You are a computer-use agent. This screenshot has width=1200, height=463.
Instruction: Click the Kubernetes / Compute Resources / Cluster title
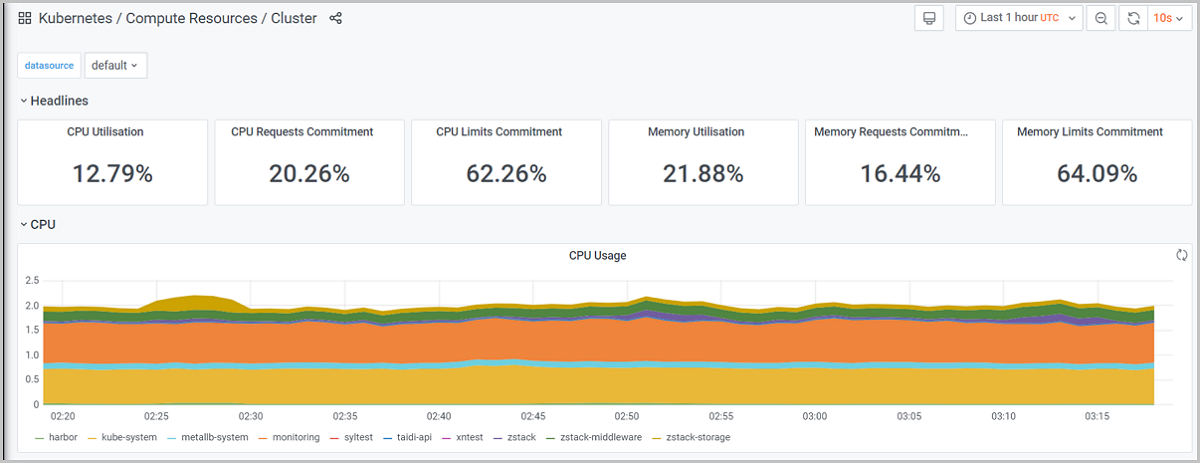coord(177,18)
